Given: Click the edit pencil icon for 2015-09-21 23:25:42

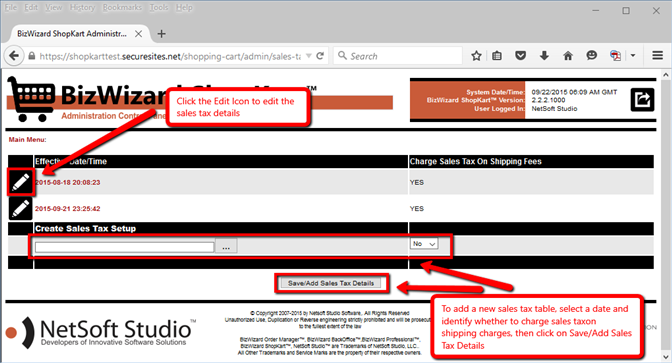Looking at the screenshot, I should coord(20,209).
